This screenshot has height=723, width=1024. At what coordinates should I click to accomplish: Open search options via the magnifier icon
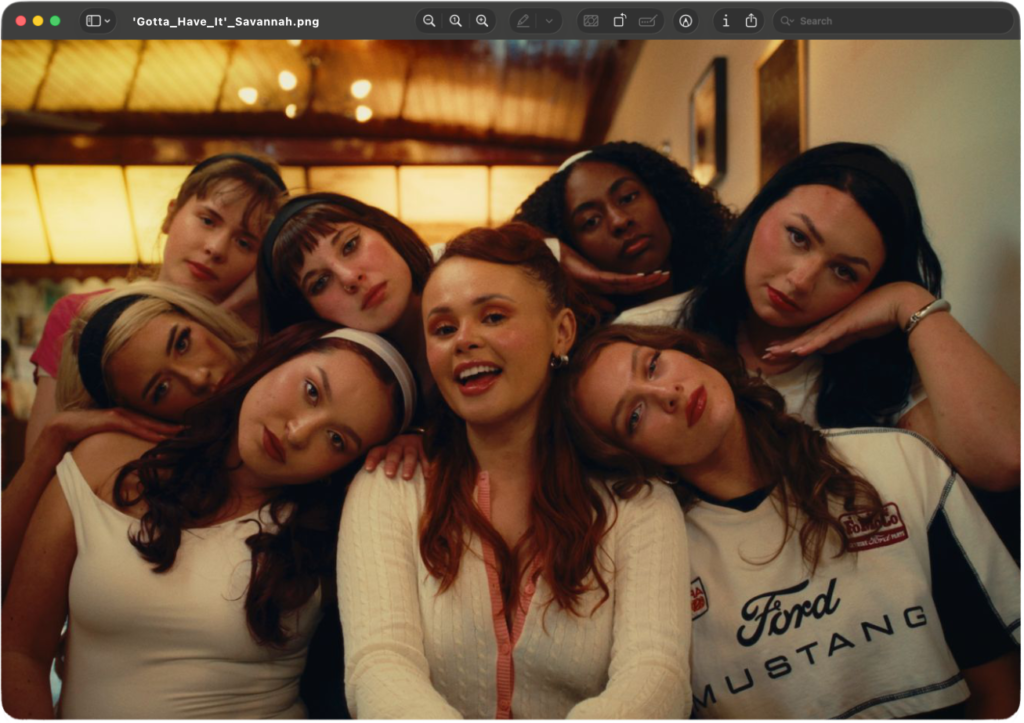click(x=787, y=21)
